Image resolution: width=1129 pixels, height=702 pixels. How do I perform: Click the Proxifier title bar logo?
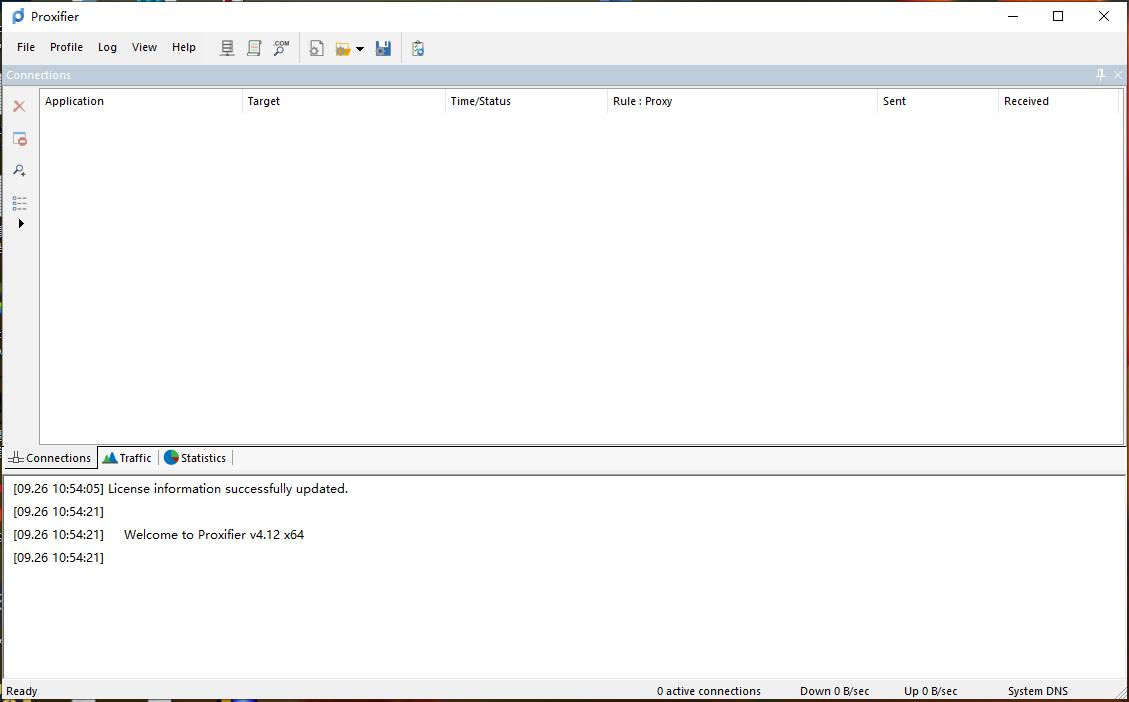click(x=18, y=16)
